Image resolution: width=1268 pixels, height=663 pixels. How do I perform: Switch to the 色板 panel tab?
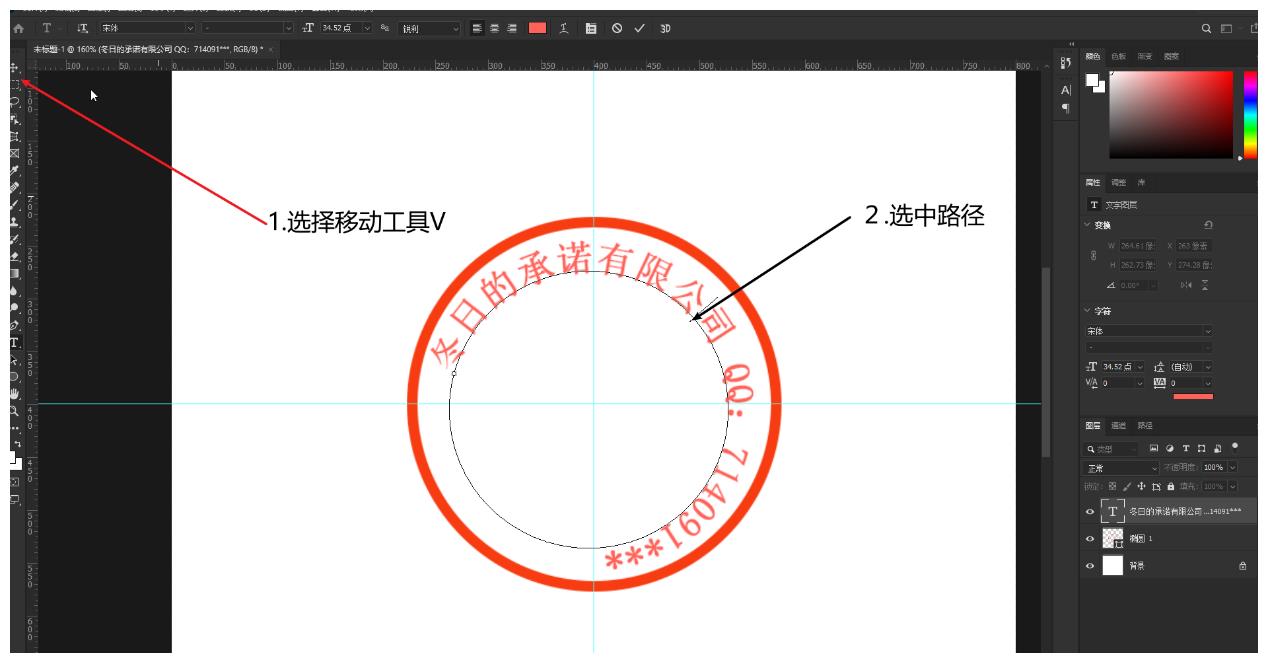1121,58
